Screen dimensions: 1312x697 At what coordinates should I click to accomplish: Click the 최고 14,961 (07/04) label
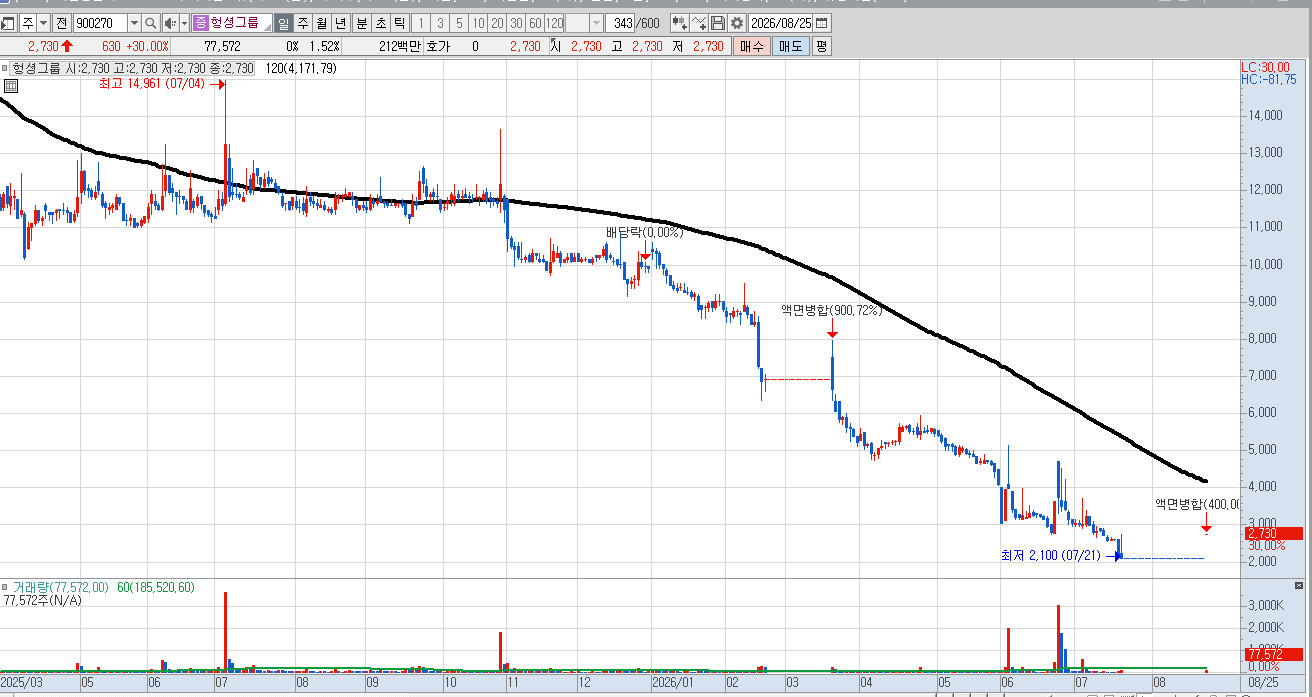click(x=151, y=84)
